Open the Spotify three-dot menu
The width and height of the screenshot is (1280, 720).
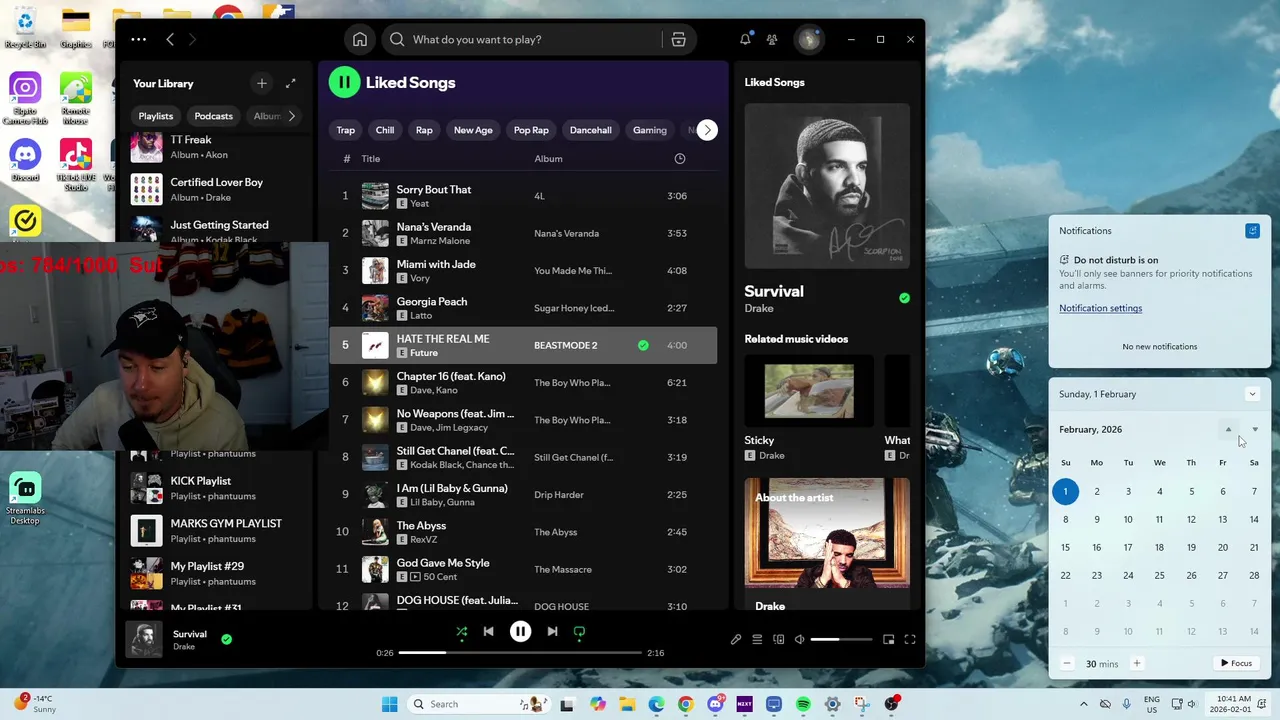pos(139,40)
